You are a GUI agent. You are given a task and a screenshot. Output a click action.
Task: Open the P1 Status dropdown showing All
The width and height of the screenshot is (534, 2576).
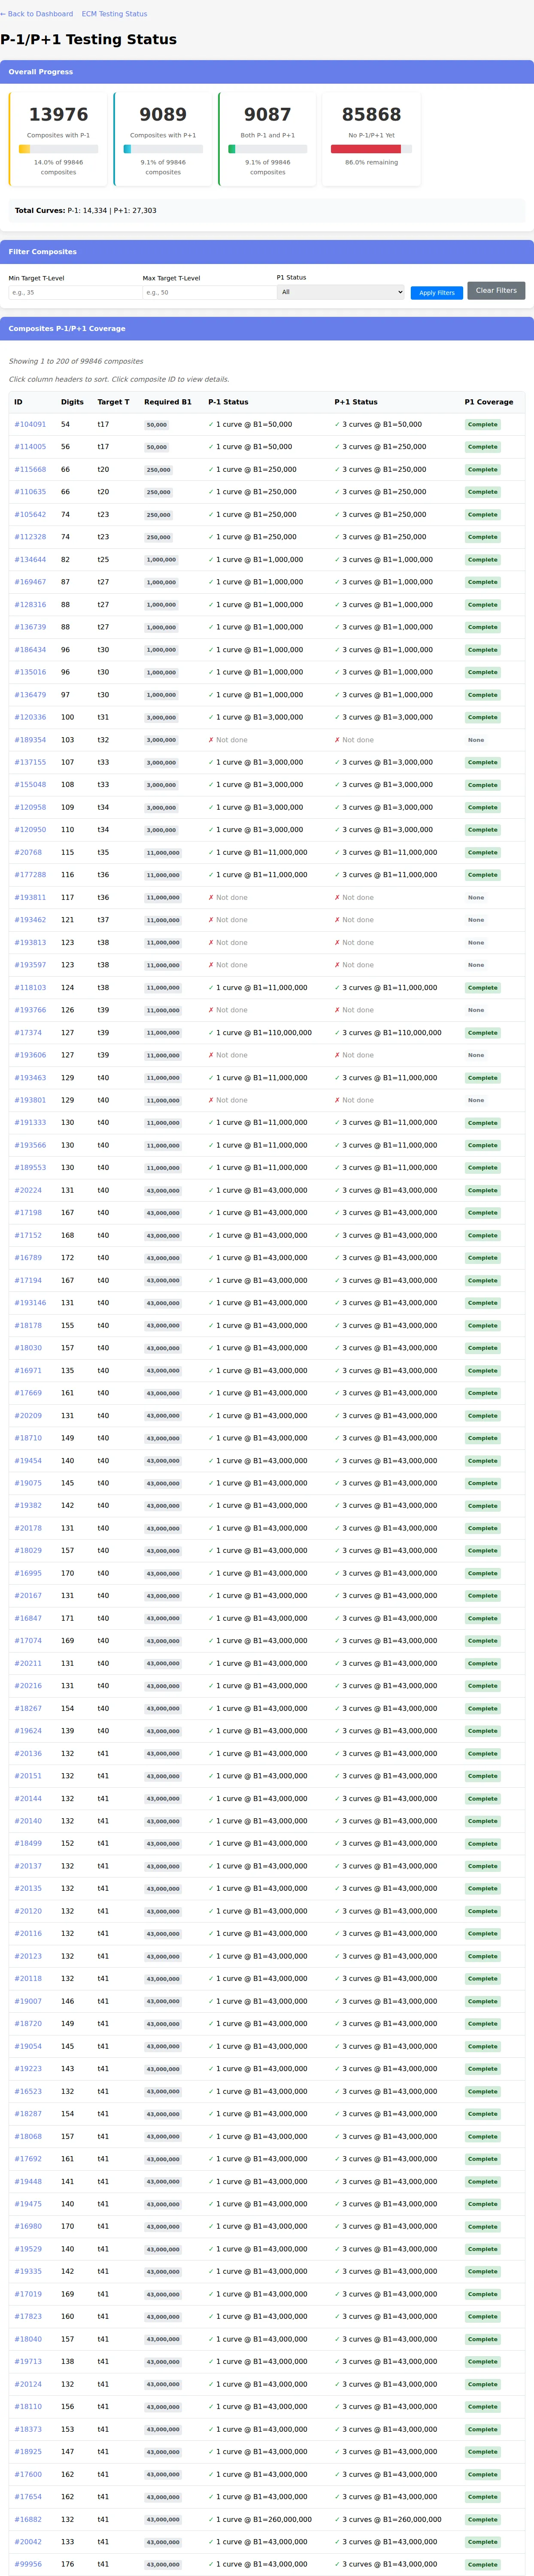pyautogui.click(x=341, y=292)
